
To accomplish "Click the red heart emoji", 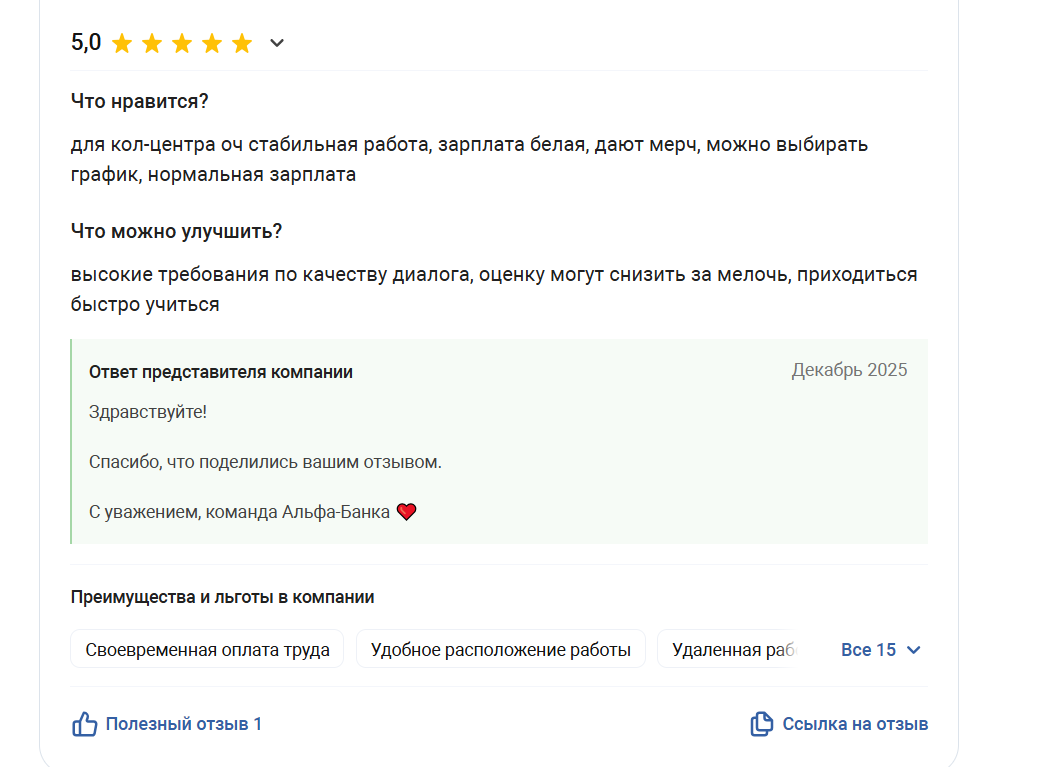I will pos(406,512).
